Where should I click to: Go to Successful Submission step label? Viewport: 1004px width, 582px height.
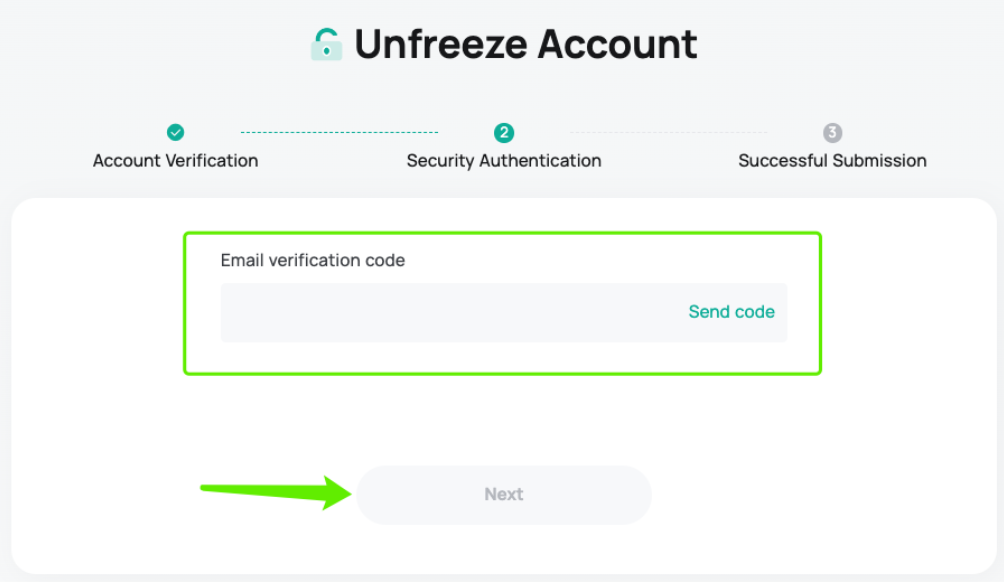click(832, 161)
